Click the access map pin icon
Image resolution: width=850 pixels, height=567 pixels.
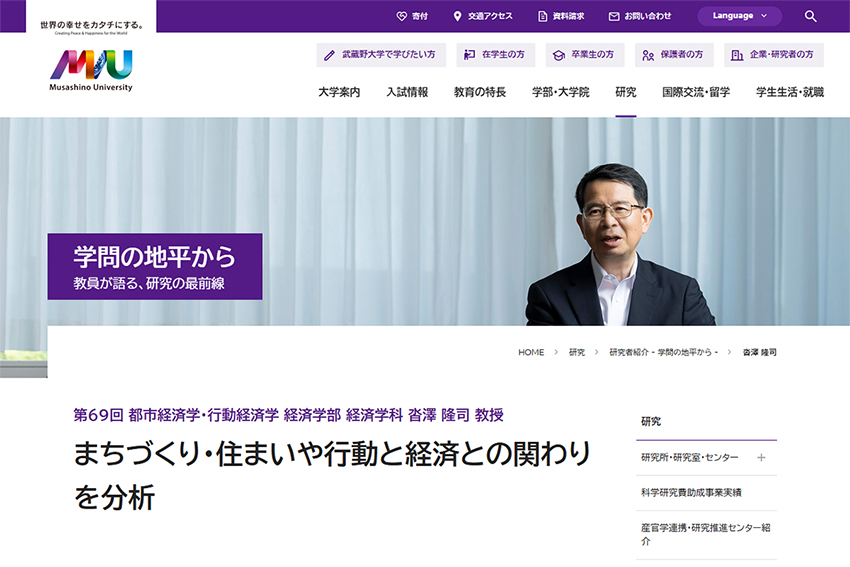click(457, 16)
